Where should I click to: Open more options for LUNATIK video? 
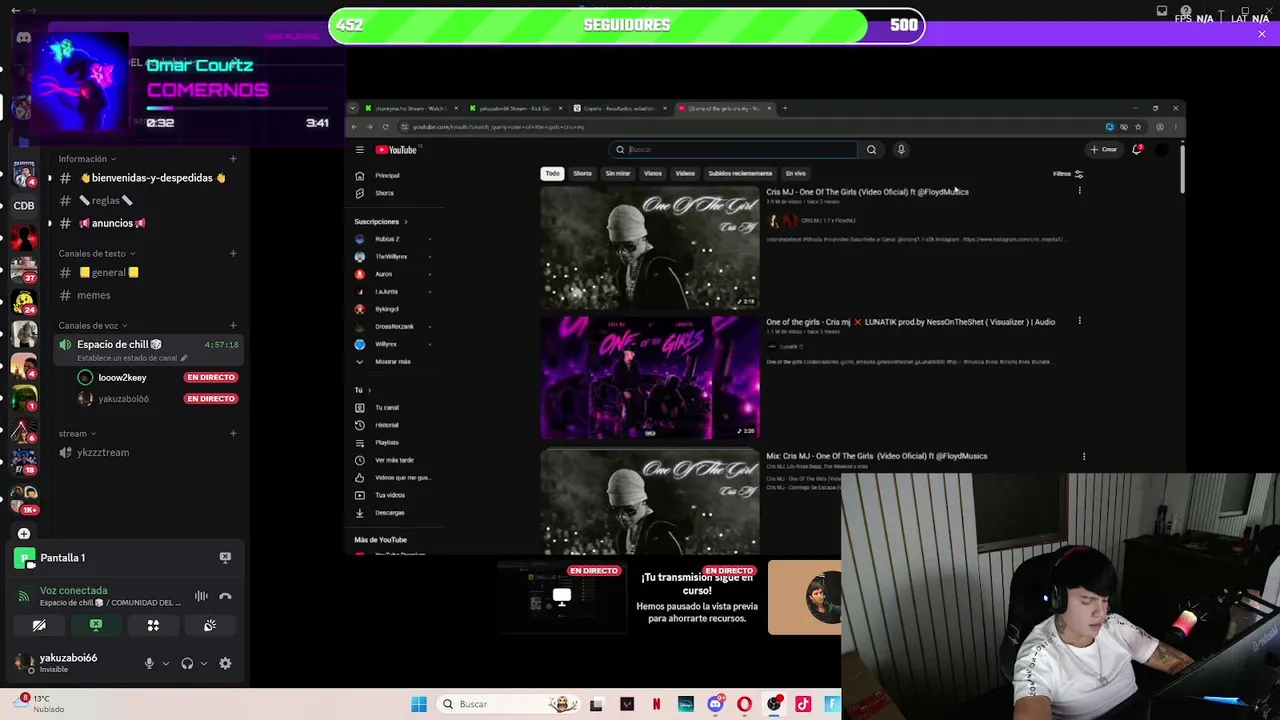tap(1079, 321)
